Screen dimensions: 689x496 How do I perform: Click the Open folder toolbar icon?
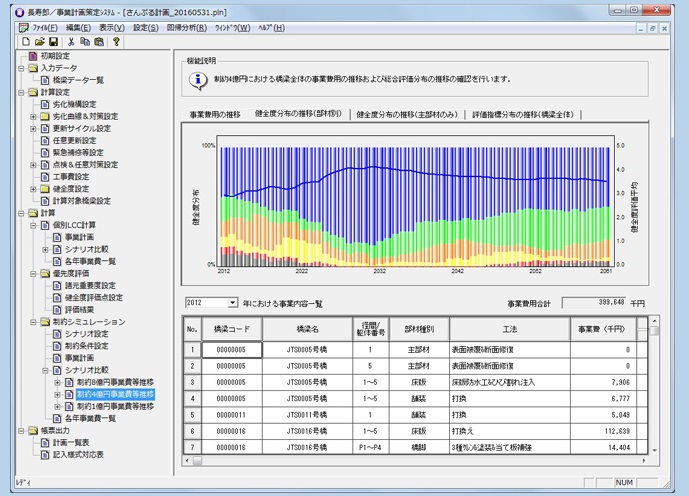[x=40, y=42]
